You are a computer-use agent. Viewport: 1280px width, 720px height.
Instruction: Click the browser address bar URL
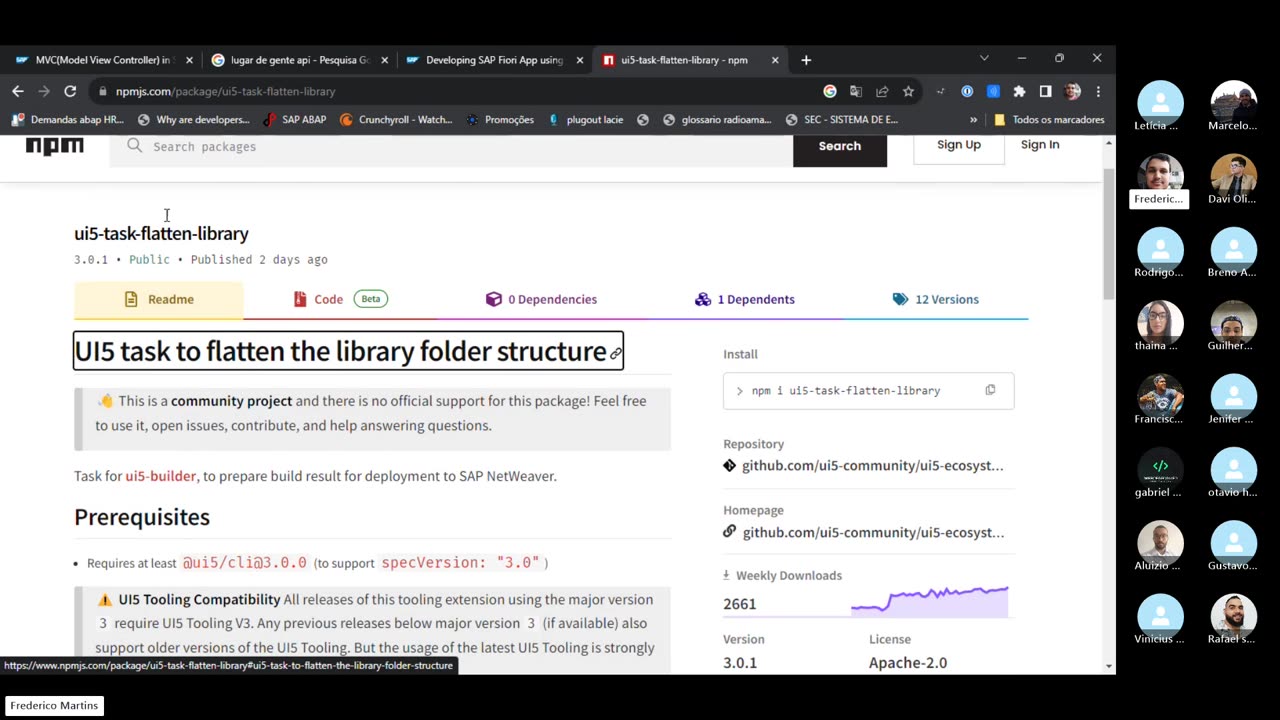(225, 91)
